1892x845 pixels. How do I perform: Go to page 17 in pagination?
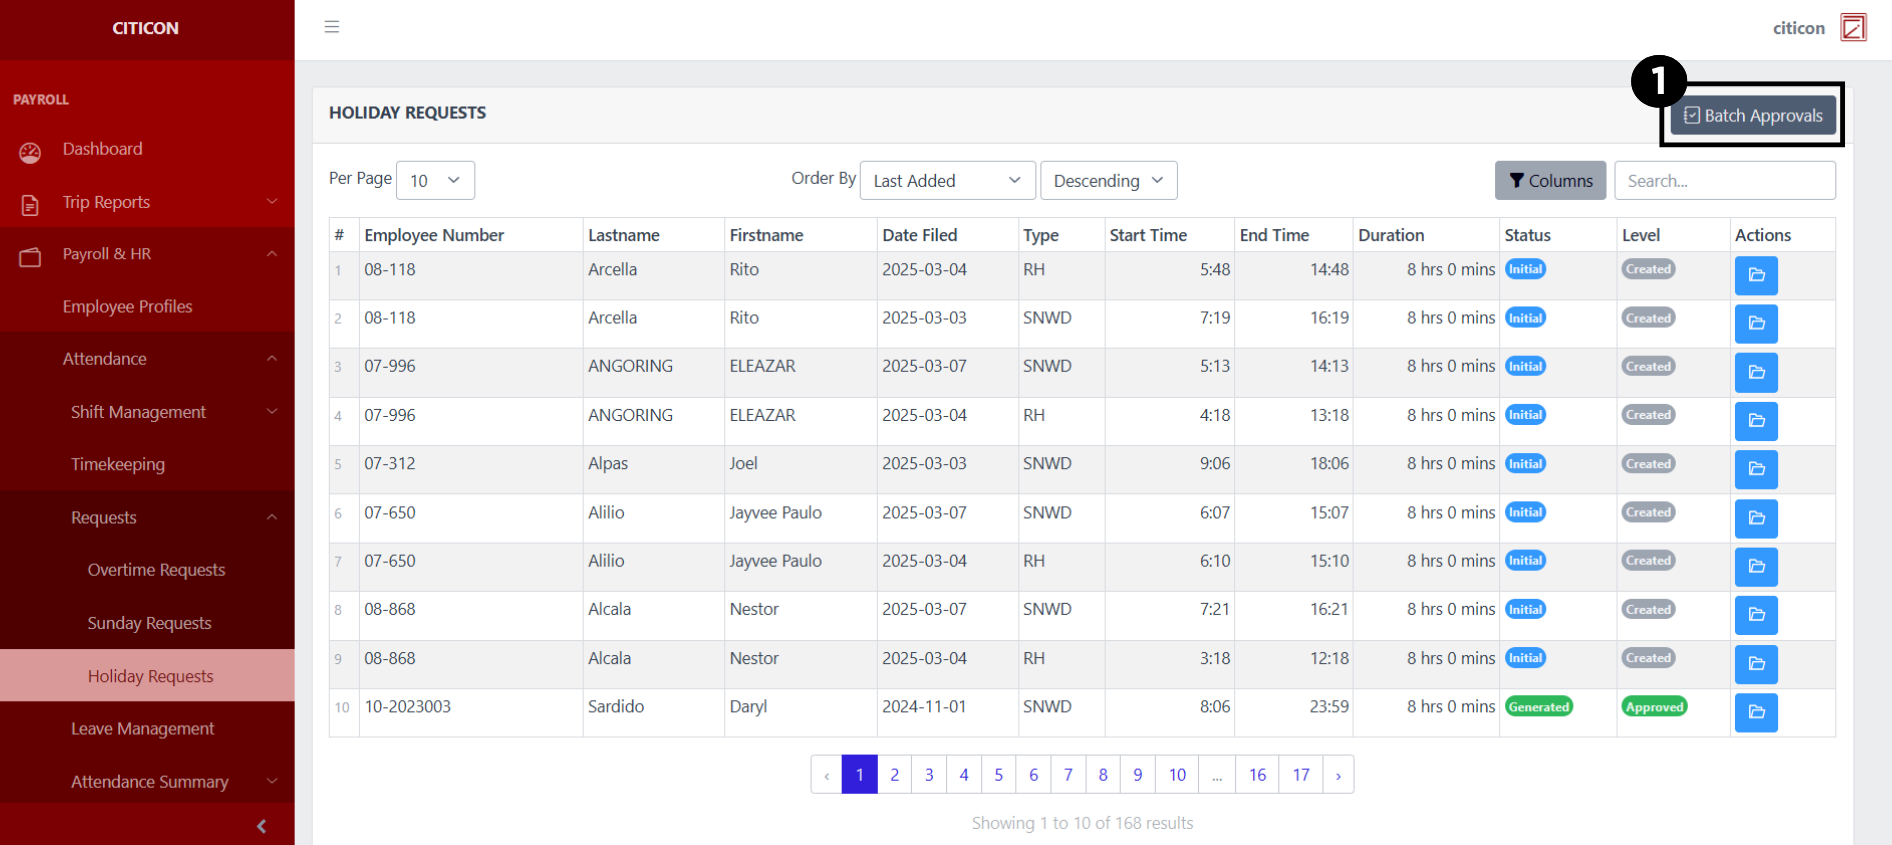[x=1300, y=775]
